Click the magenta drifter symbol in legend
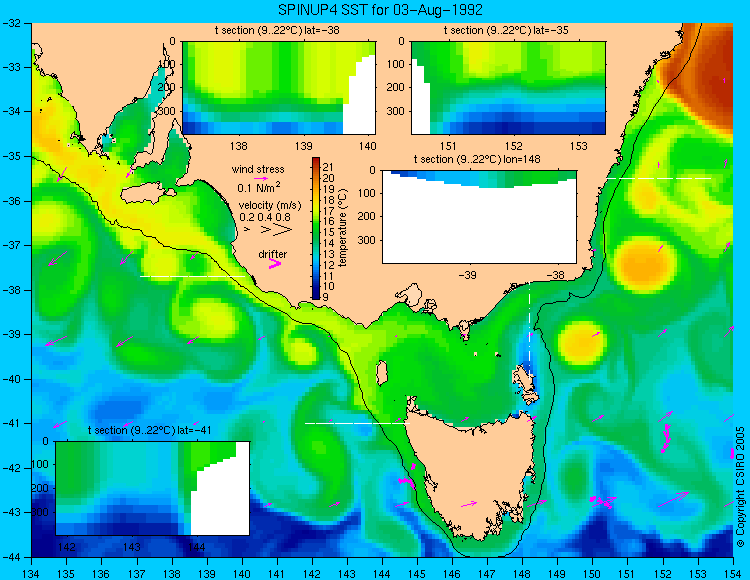This screenshot has width=750, height=580. 275,263
